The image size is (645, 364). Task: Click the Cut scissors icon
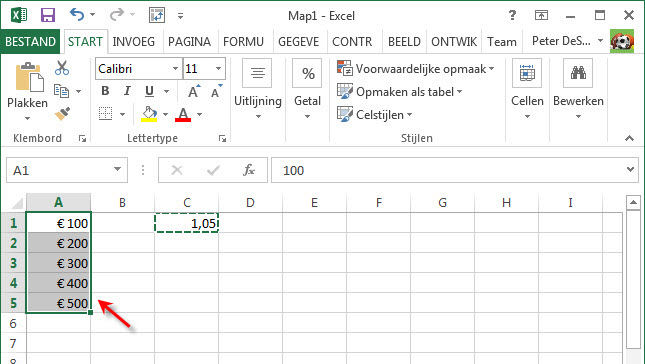tap(62, 68)
